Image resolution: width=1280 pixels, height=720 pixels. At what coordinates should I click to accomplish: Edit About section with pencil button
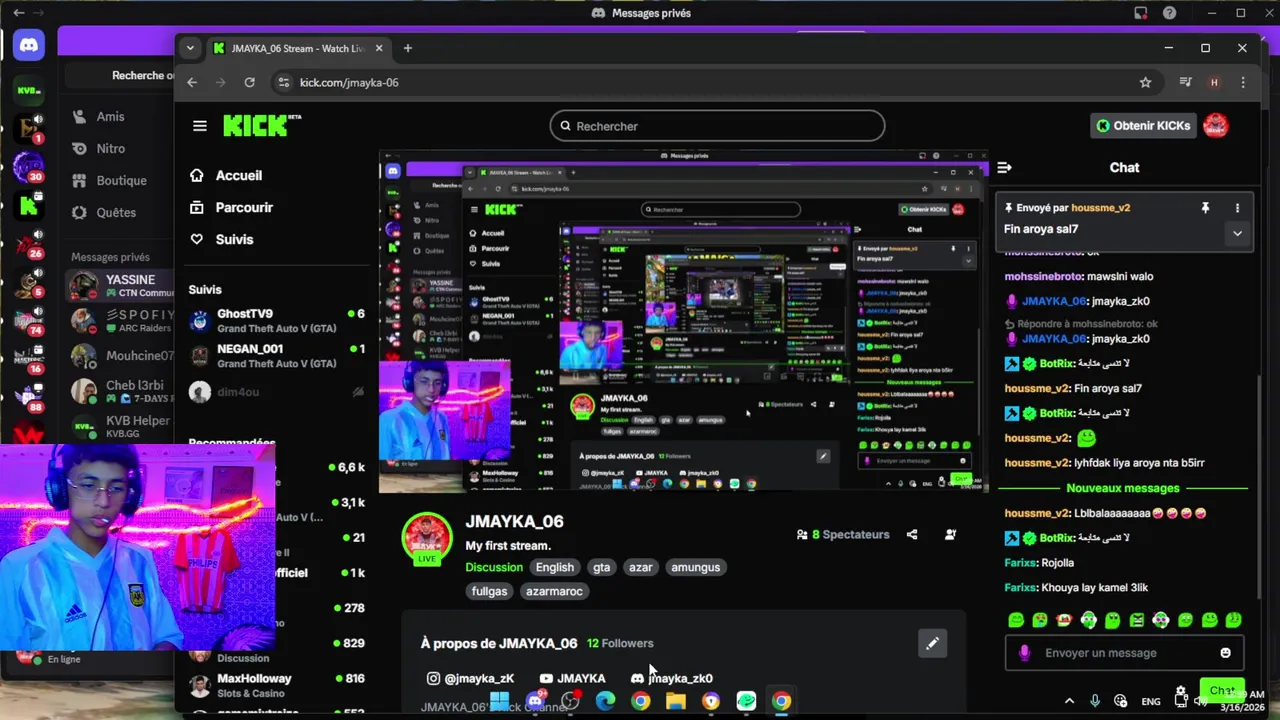[932, 643]
